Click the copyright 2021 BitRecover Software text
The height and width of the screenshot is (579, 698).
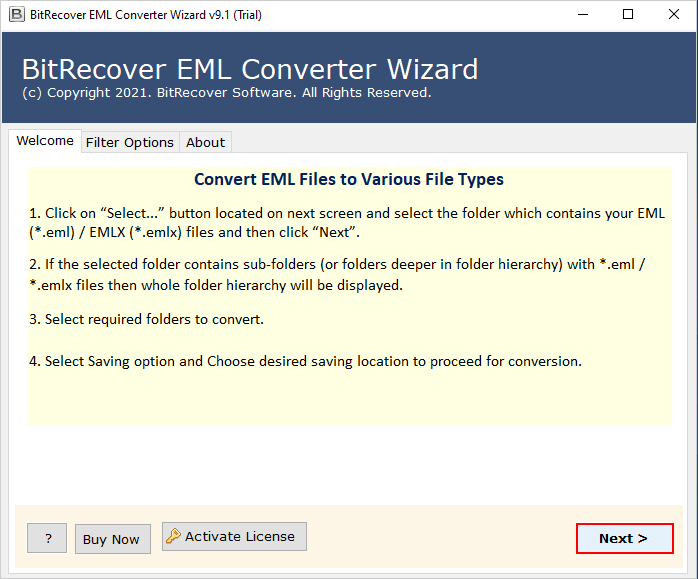[x=226, y=93]
